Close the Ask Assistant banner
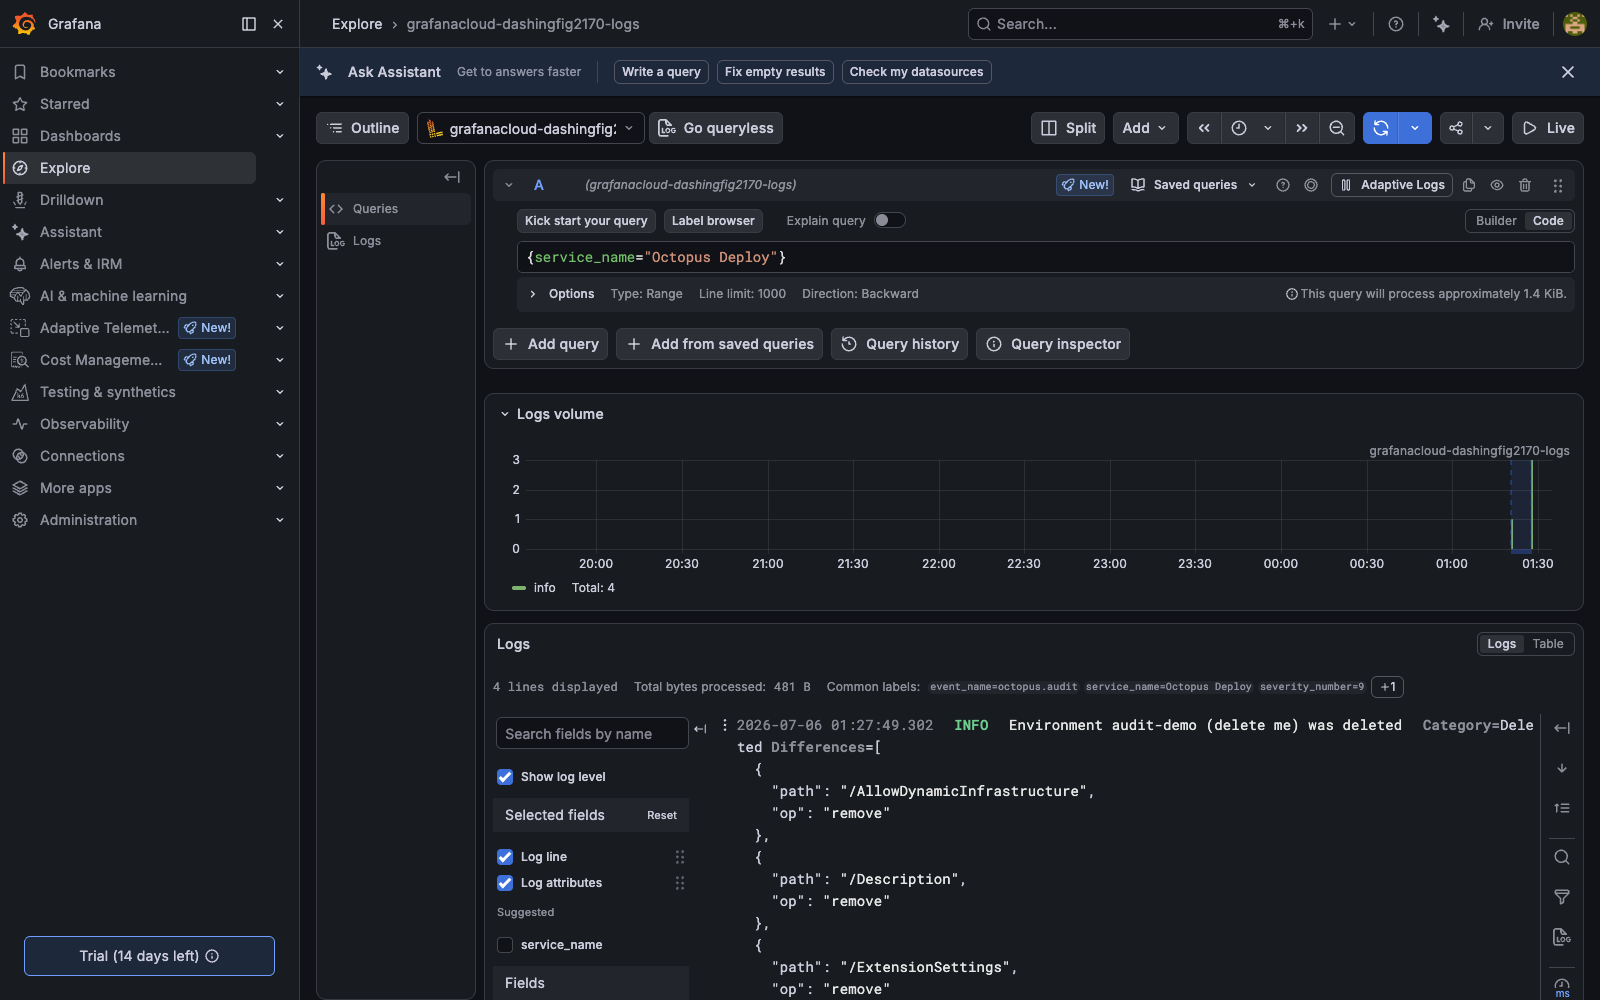The height and width of the screenshot is (1000, 1600). tap(1568, 72)
